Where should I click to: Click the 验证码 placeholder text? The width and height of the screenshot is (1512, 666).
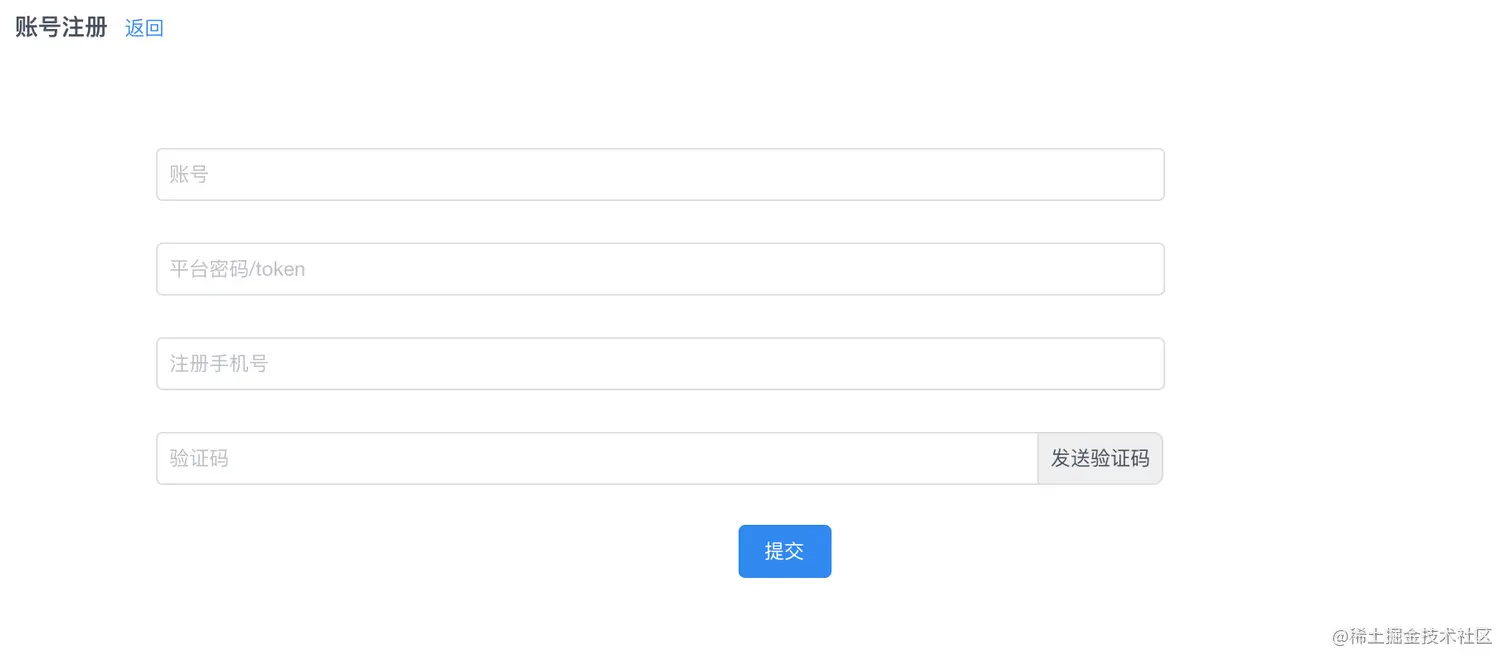coord(199,458)
